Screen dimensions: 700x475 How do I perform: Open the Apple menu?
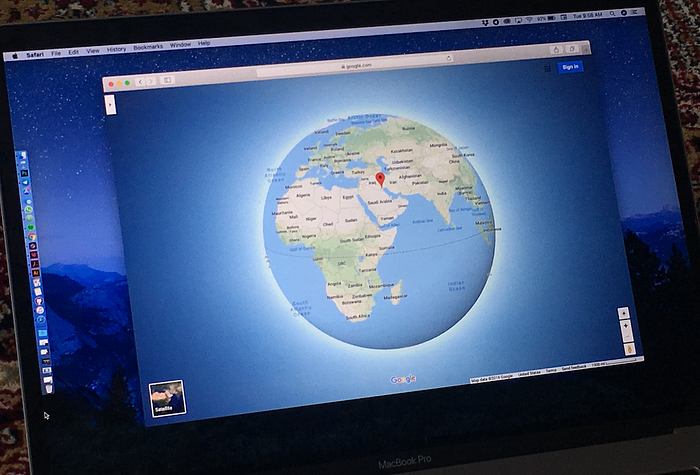(15, 56)
